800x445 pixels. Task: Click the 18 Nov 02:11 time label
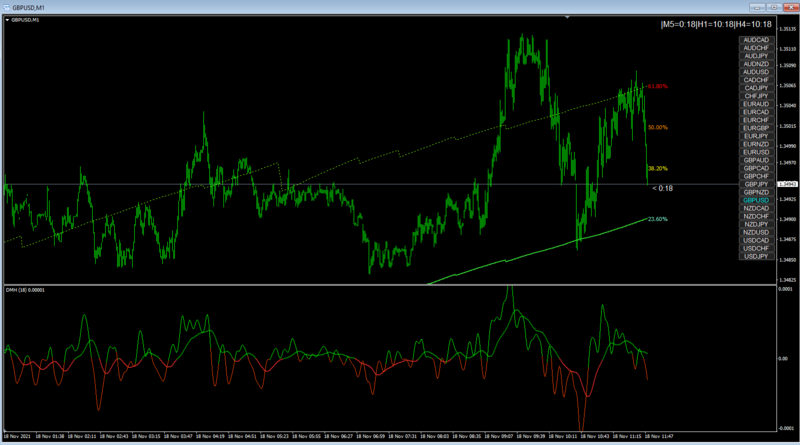82,436
